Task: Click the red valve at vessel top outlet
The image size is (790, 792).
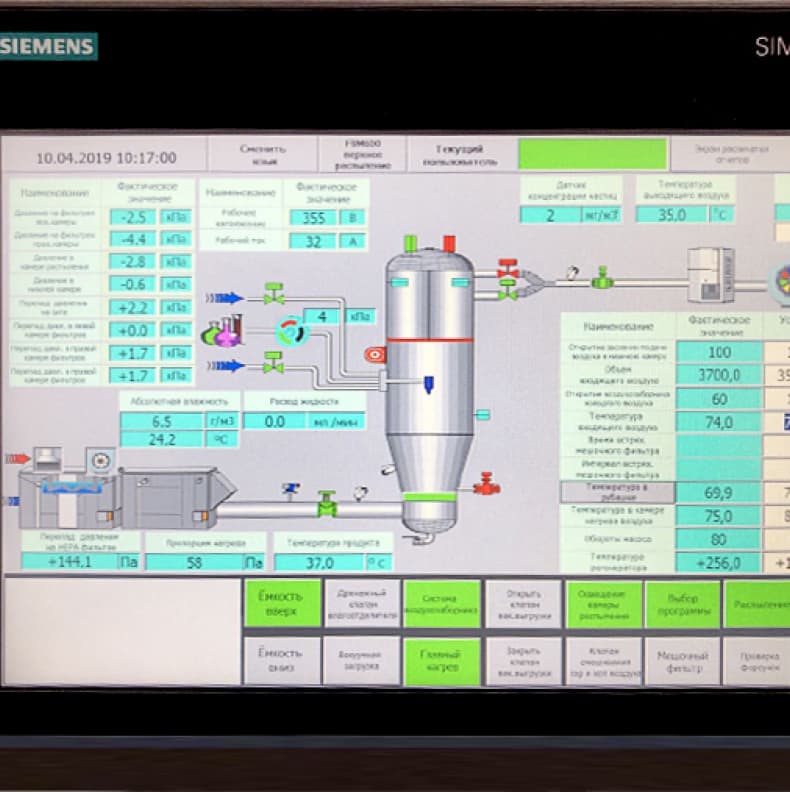Action: coord(508,269)
